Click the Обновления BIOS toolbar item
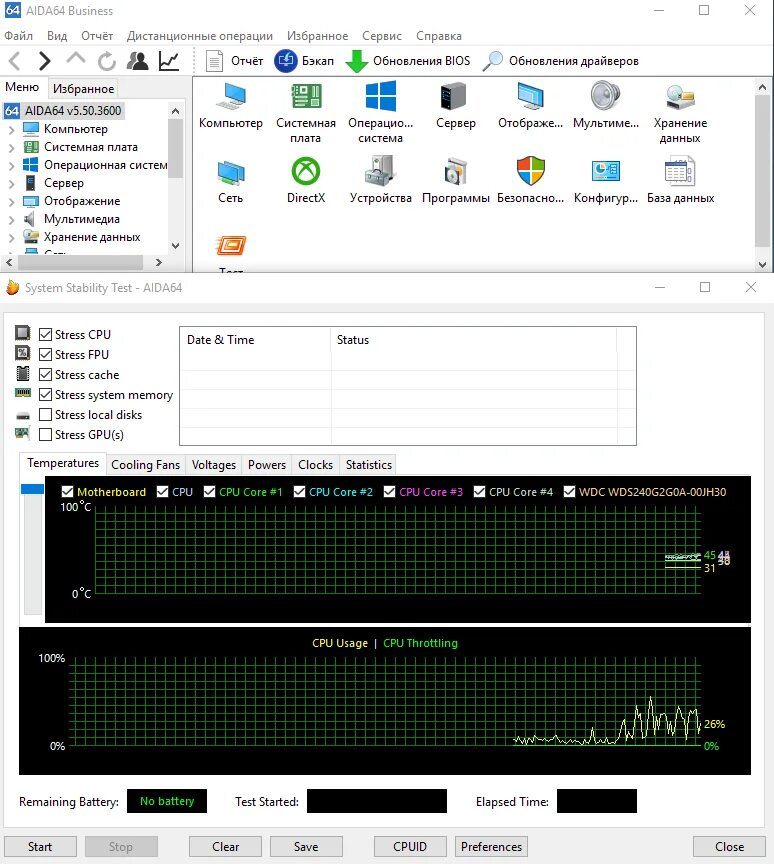 (x=408, y=61)
